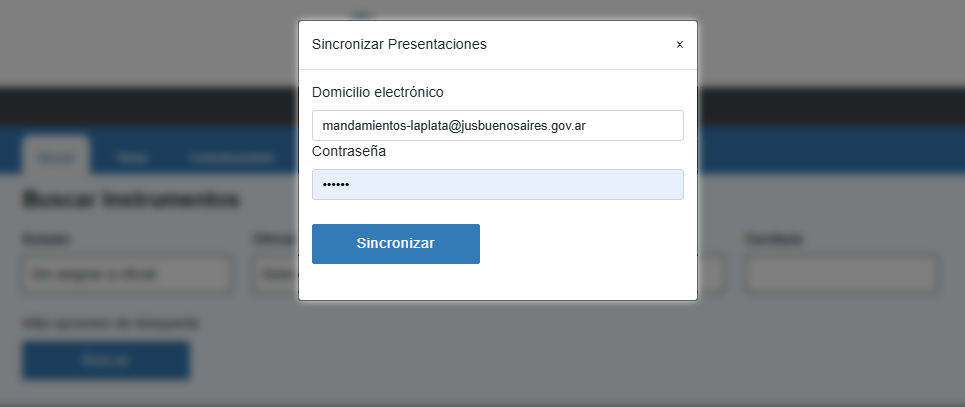The width and height of the screenshot is (965, 407).
Task: Select the active white tab in background
Action: (56, 157)
